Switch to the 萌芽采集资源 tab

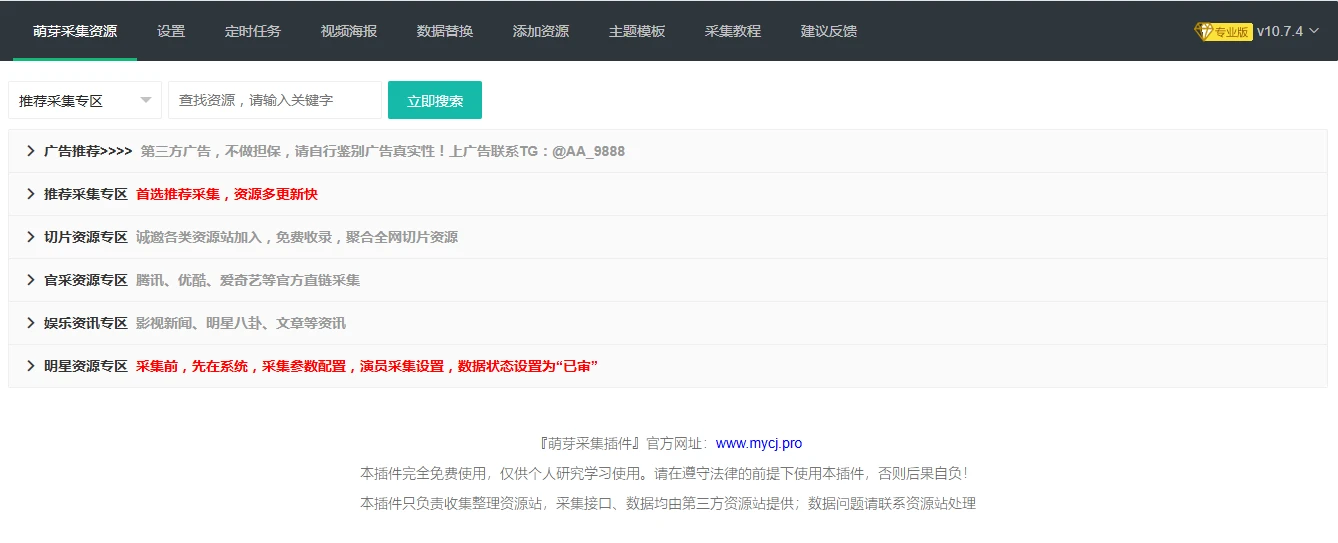click(75, 31)
